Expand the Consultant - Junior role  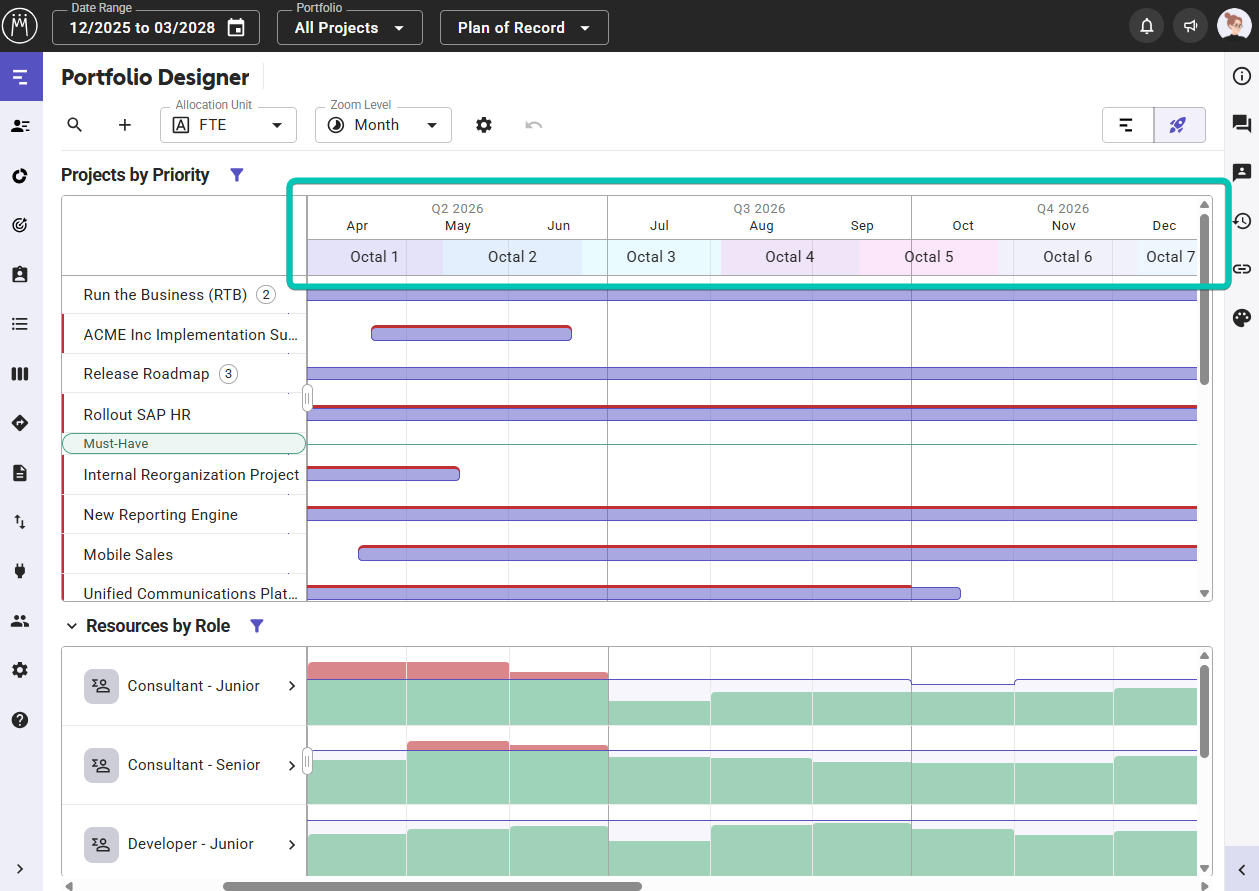pyautogui.click(x=292, y=686)
